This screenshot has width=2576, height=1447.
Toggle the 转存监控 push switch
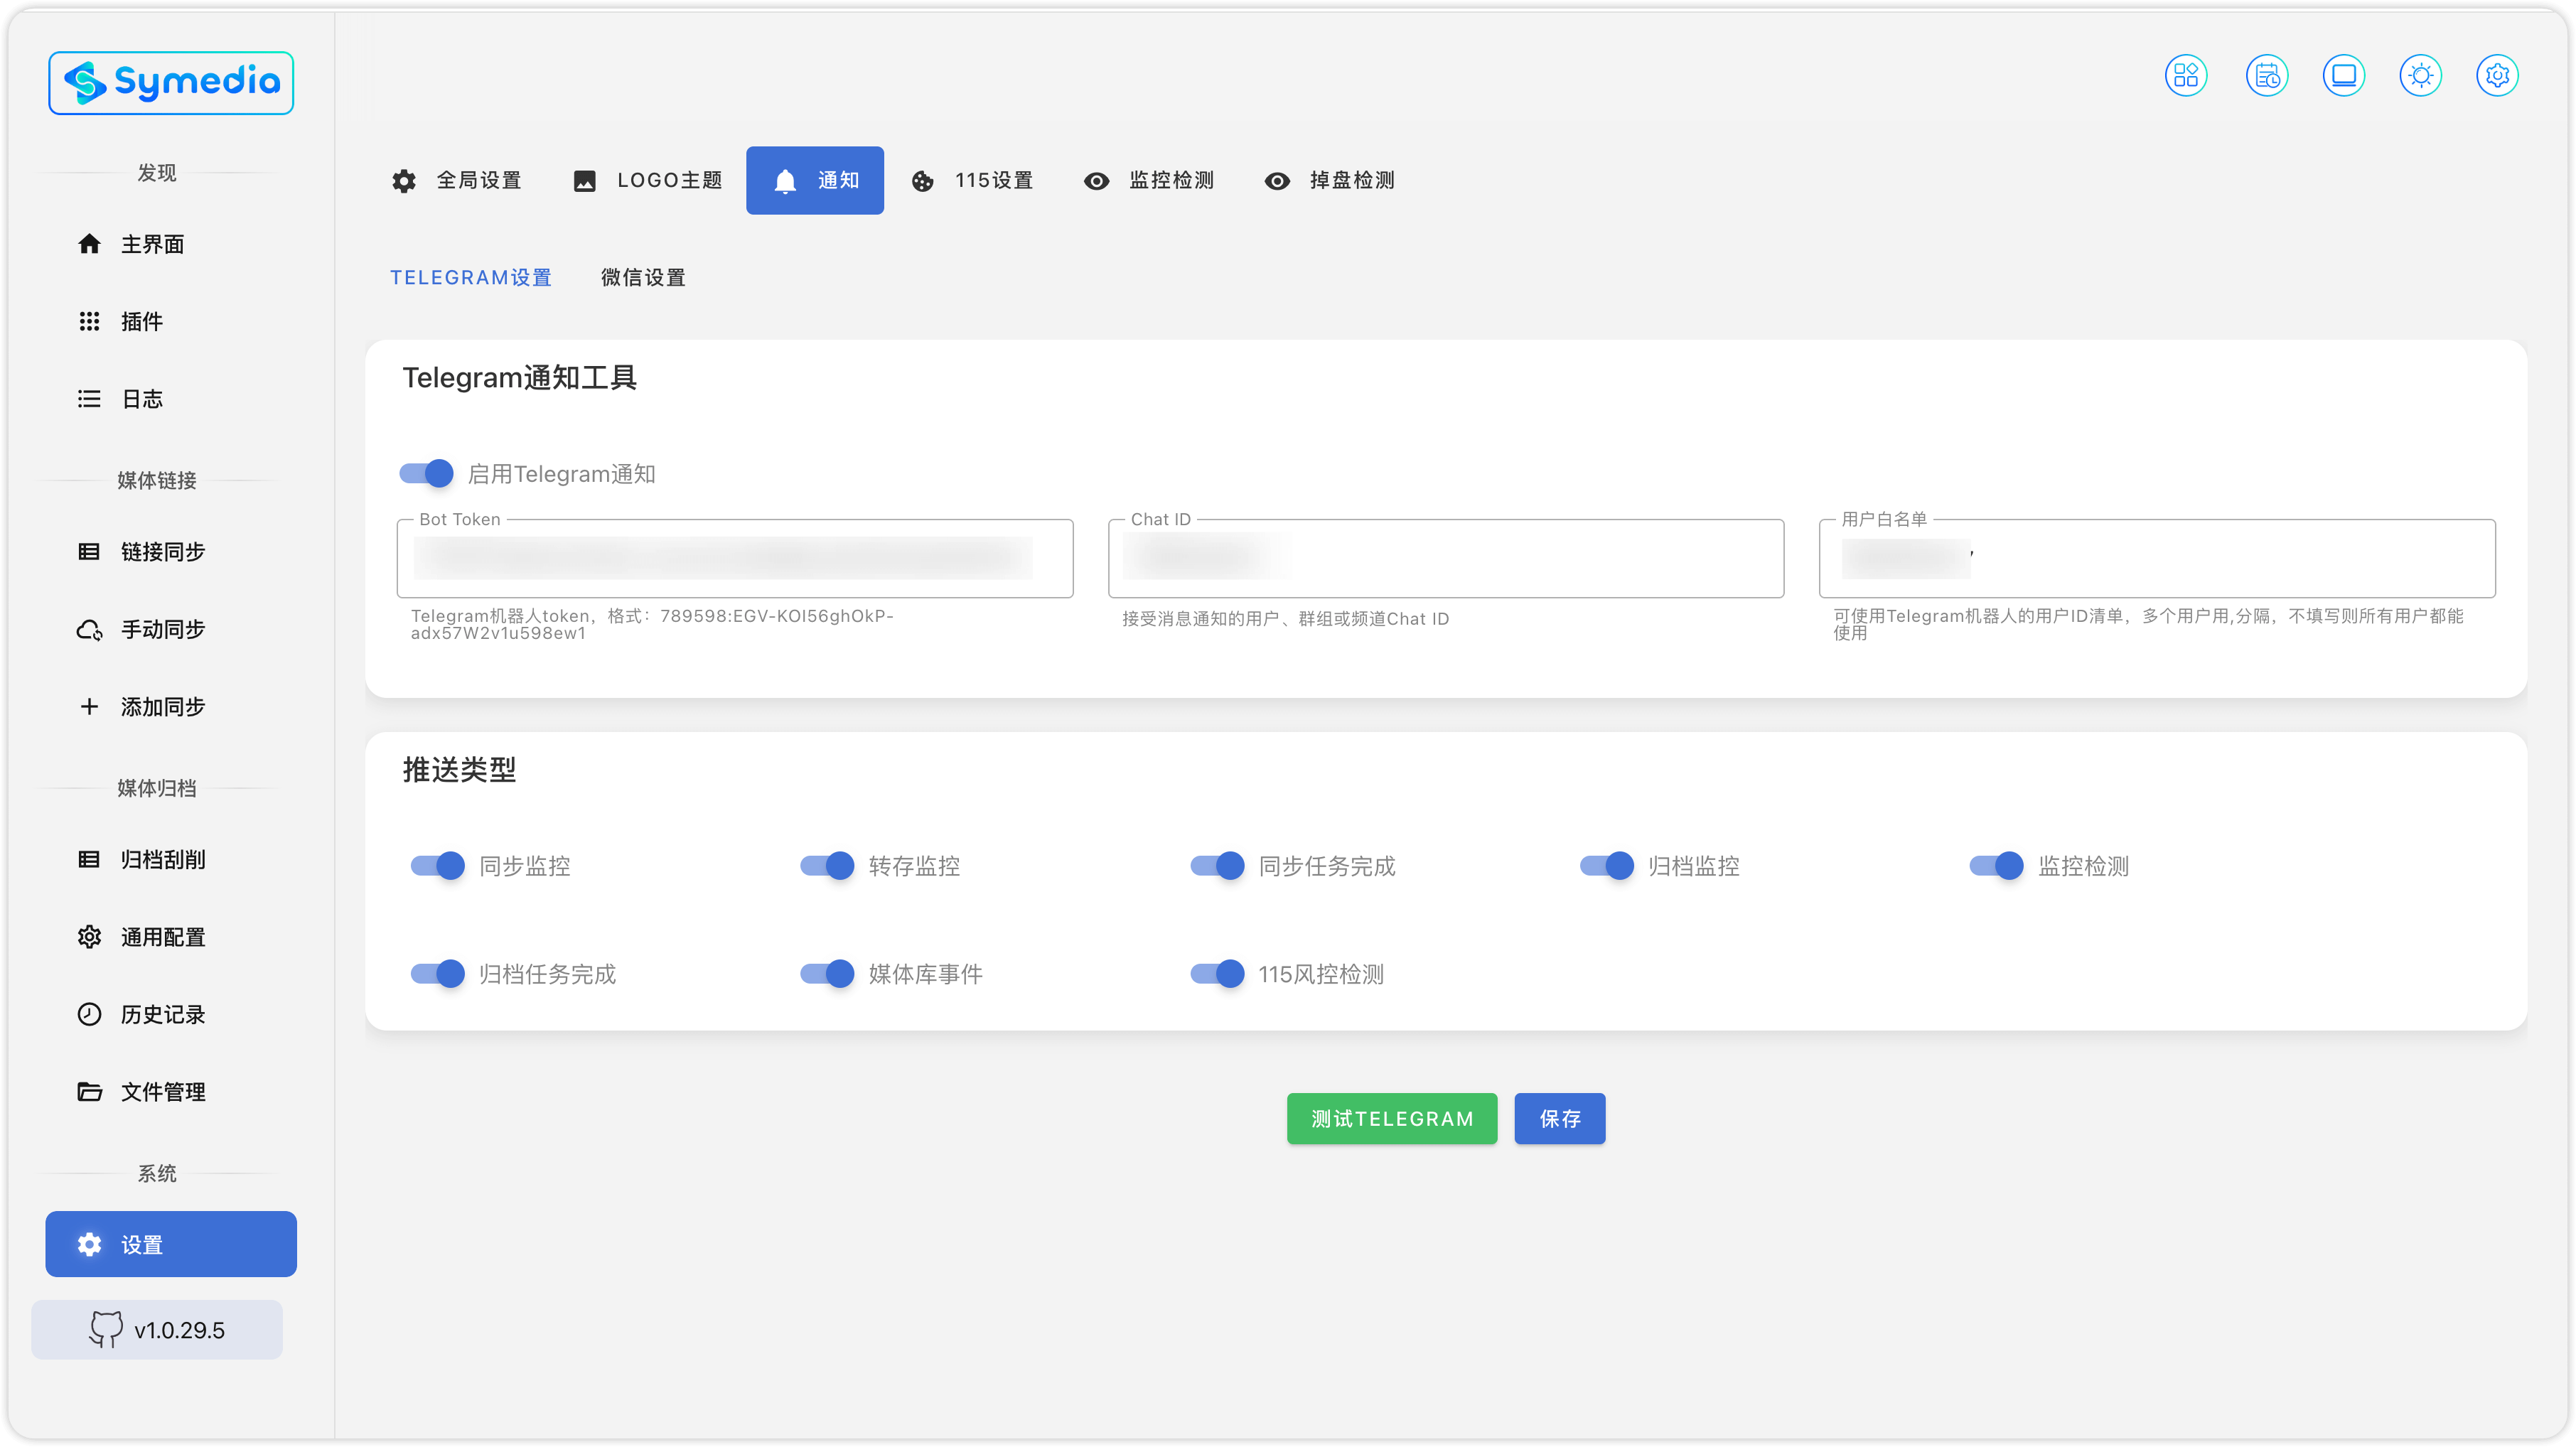827,866
